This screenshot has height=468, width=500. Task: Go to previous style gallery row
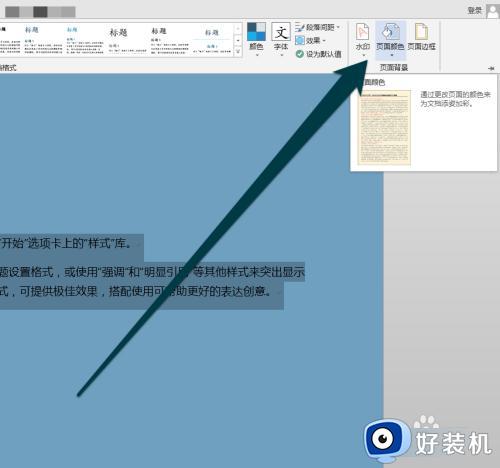point(238,29)
